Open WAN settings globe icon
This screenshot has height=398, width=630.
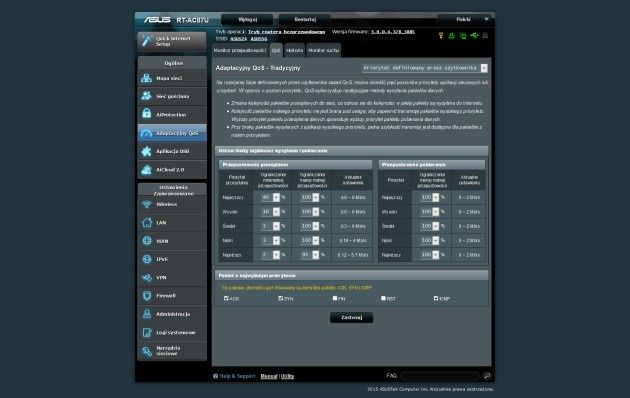pyautogui.click(x=147, y=241)
